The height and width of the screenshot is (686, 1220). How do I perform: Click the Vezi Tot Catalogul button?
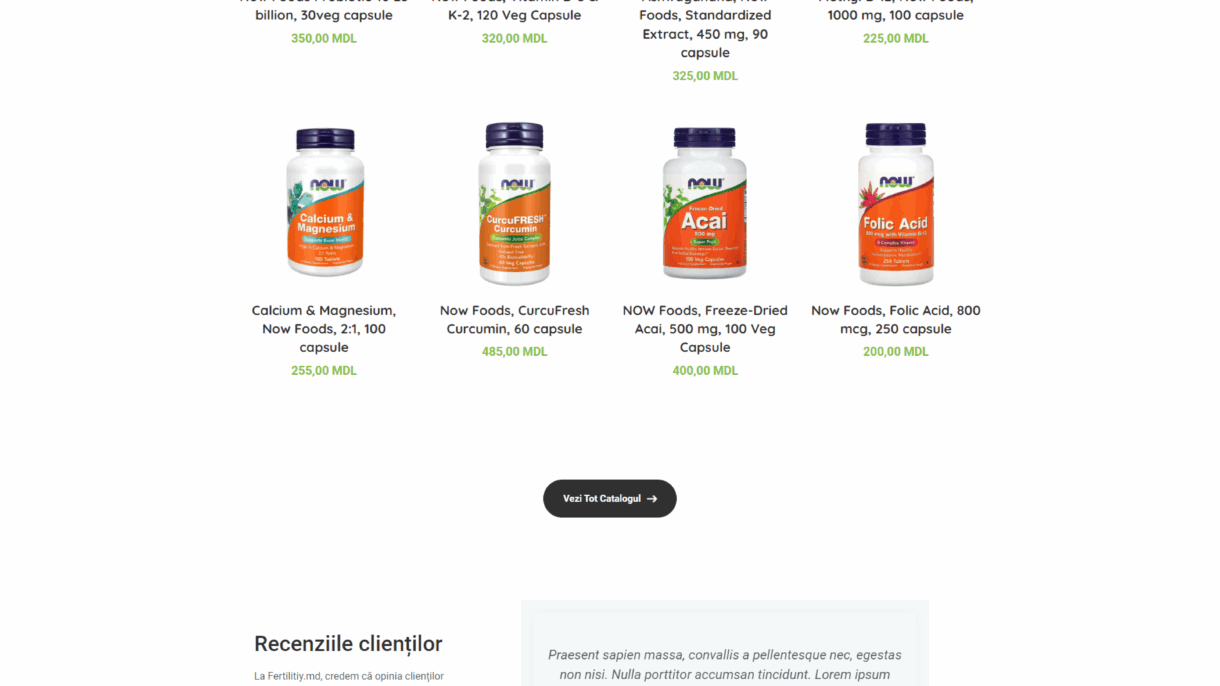point(610,499)
